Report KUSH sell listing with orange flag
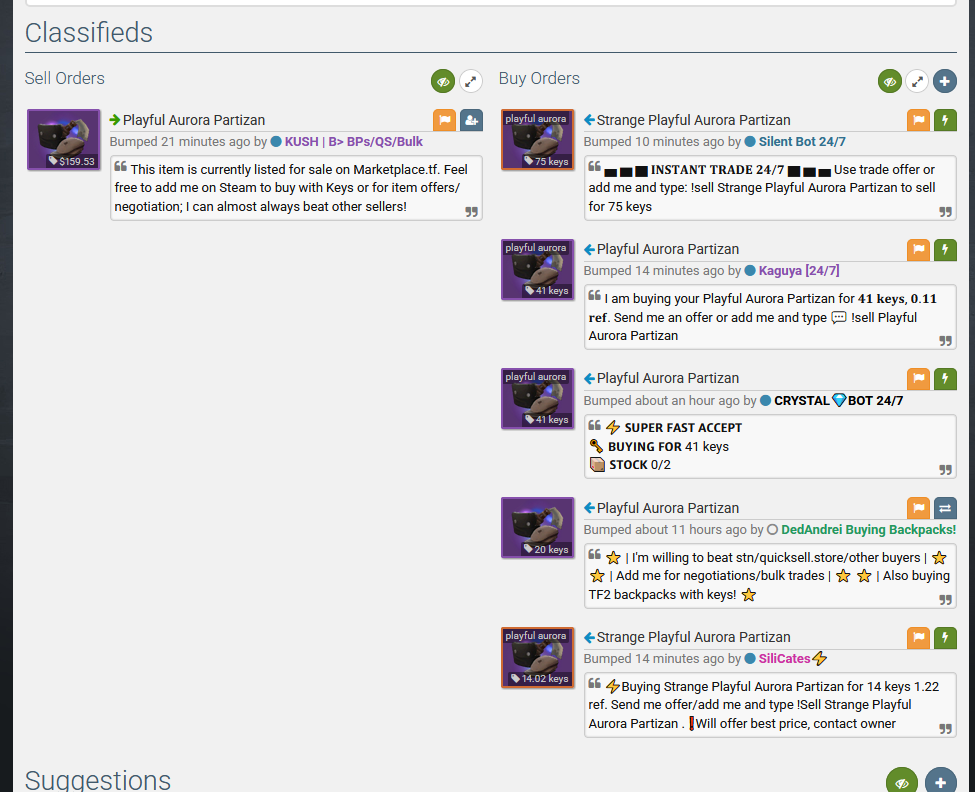The height and width of the screenshot is (792, 975). pyautogui.click(x=445, y=120)
